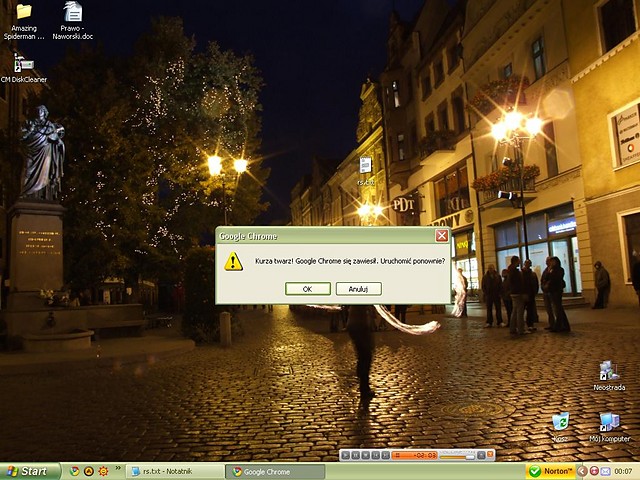Switch to rs.txt - Notatnik taskbar button

[175, 471]
